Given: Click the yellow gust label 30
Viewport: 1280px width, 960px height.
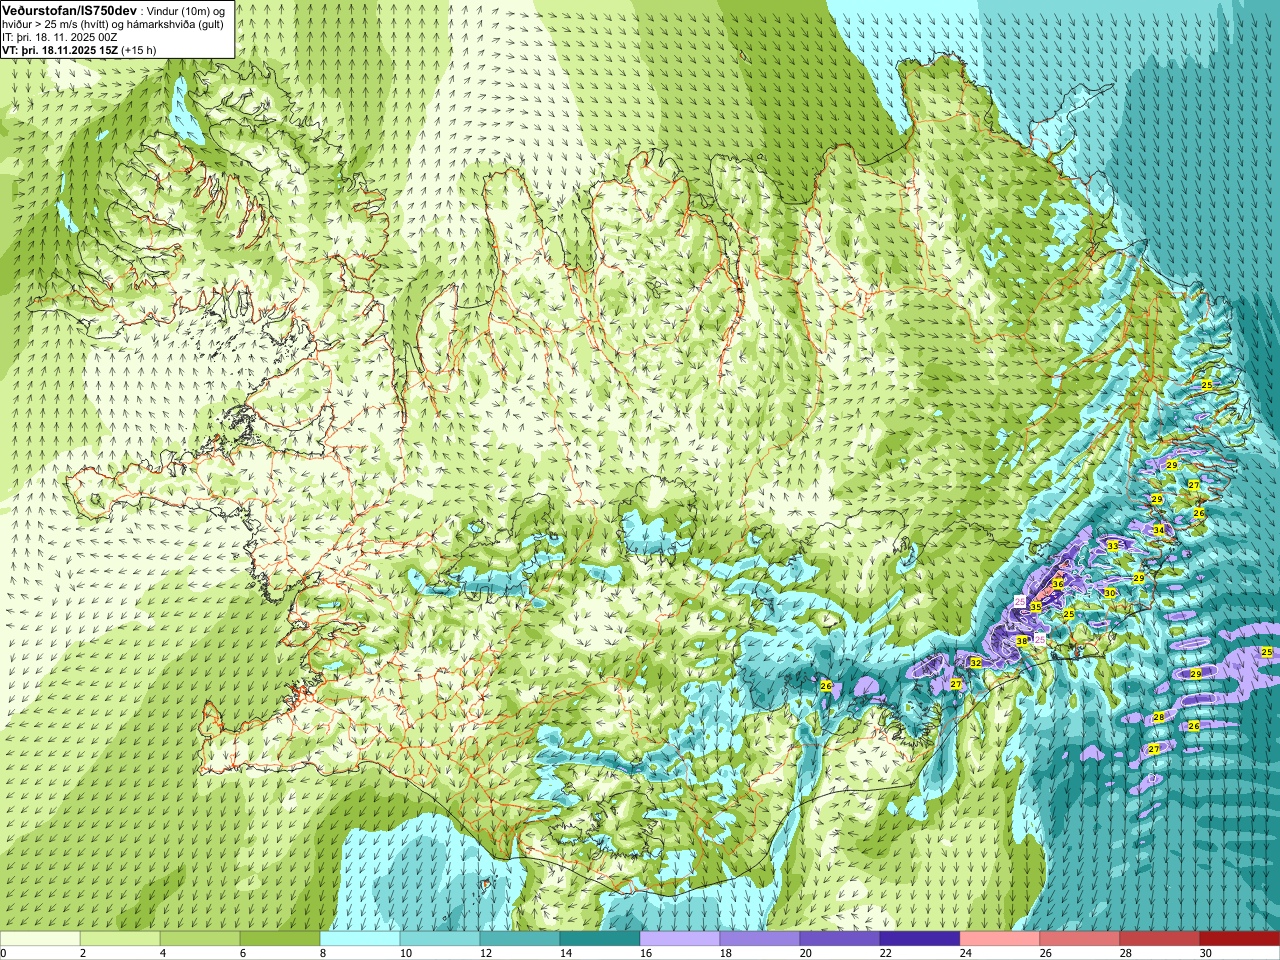Looking at the screenshot, I should coord(1110,593).
